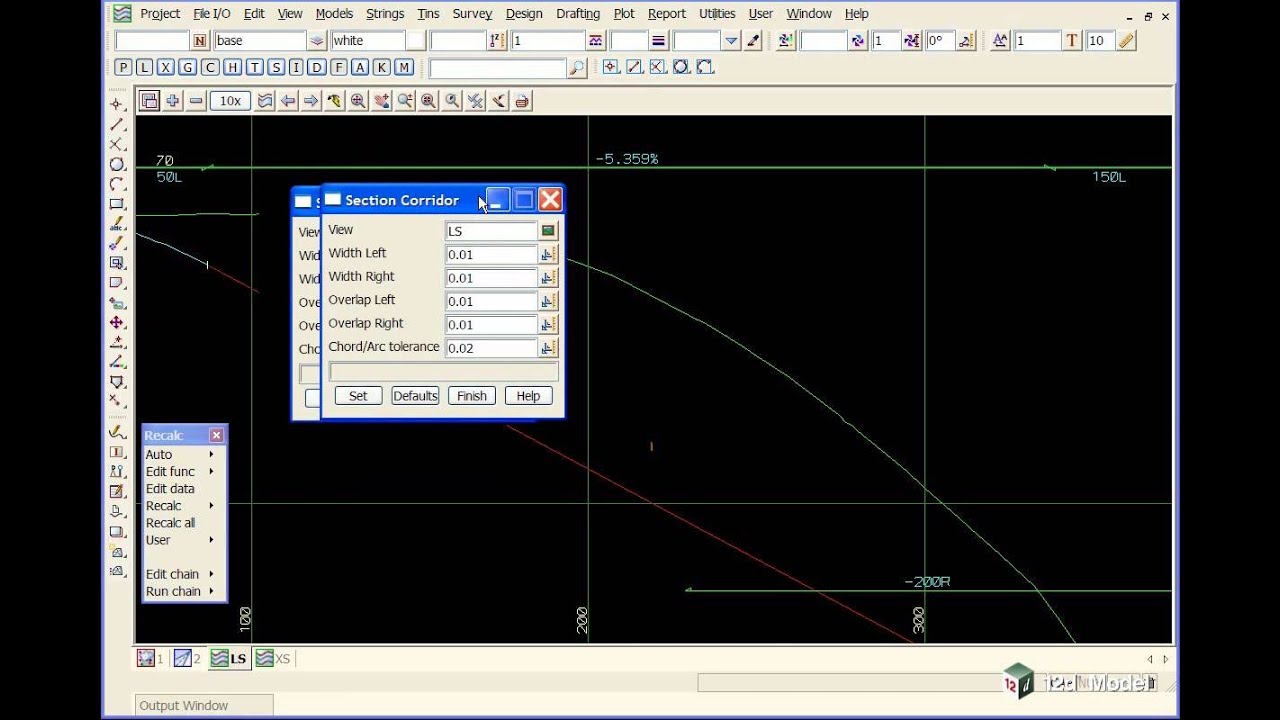
Task: Toggle the C snap button
Action: [210, 67]
